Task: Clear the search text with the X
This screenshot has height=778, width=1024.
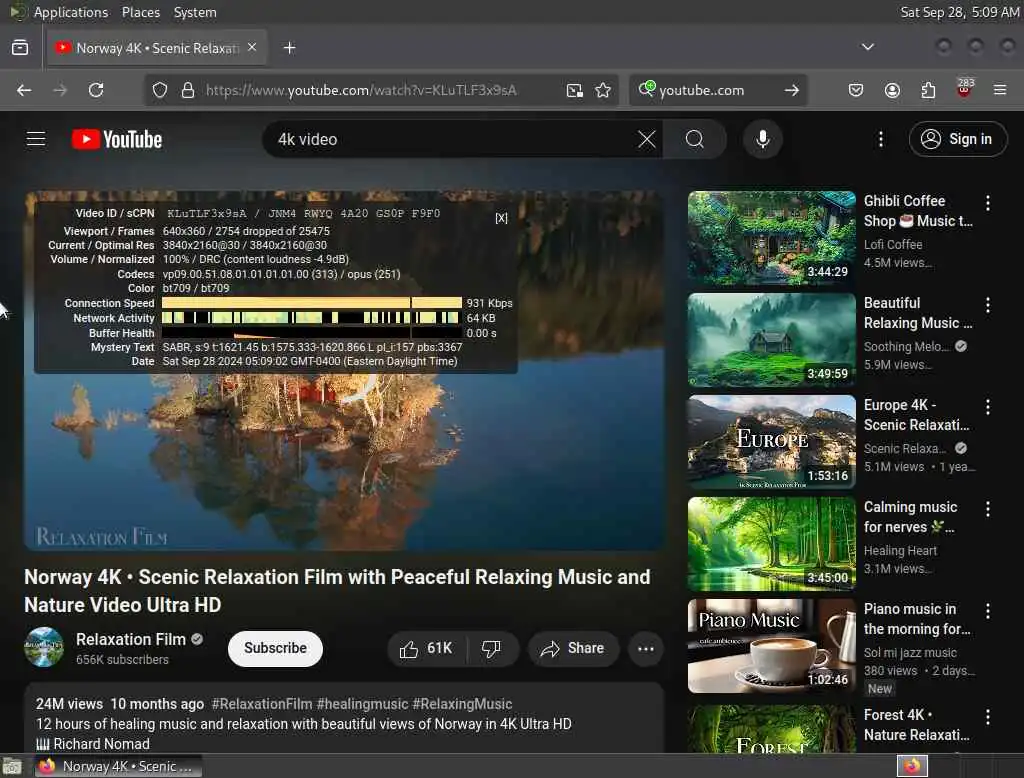Action: pos(647,139)
